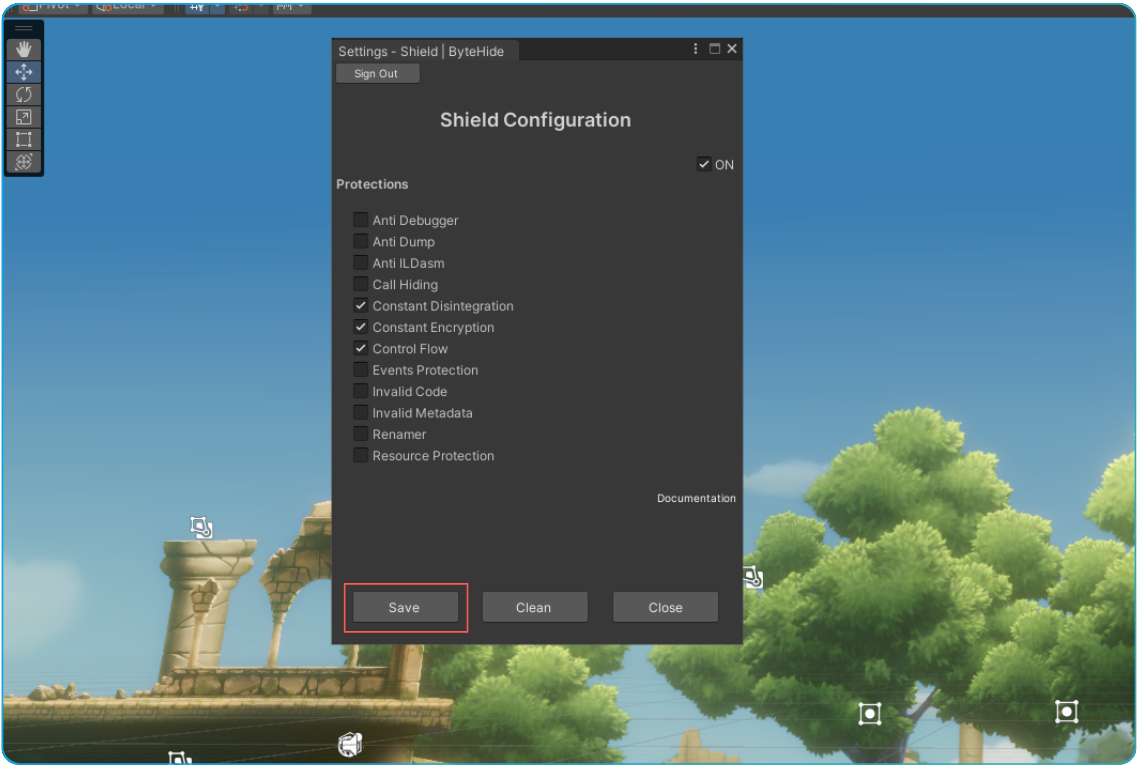Expand the axis constraint dropdown in the toolbar
Image resolution: width=1140 pixels, height=768 pixels.
[x=218, y=8]
